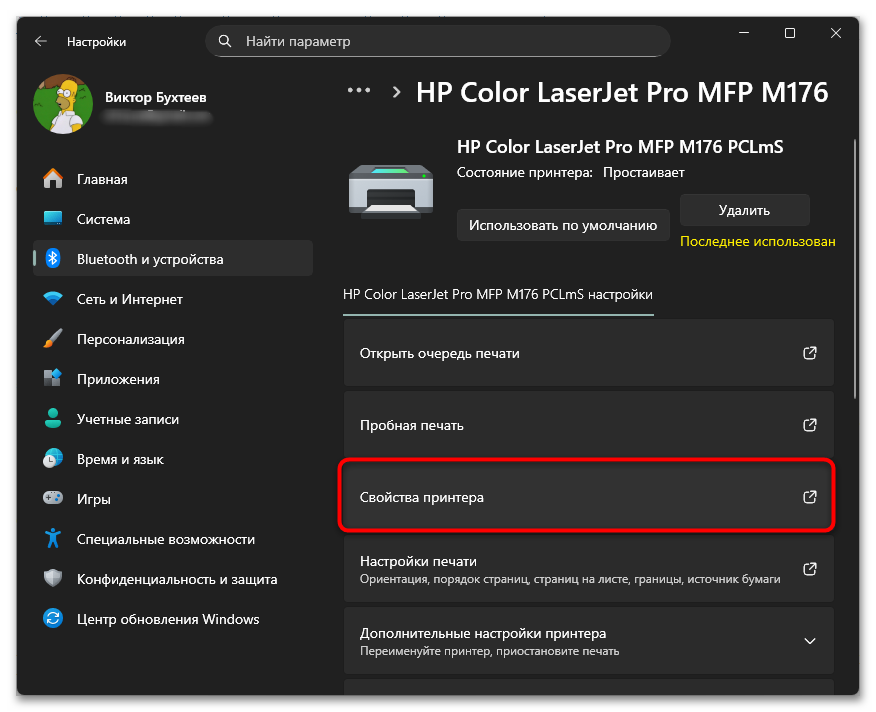This screenshot has height=712, width=876.
Task: Go to Конфиденциальность и защита
Action: pos(173,579)
